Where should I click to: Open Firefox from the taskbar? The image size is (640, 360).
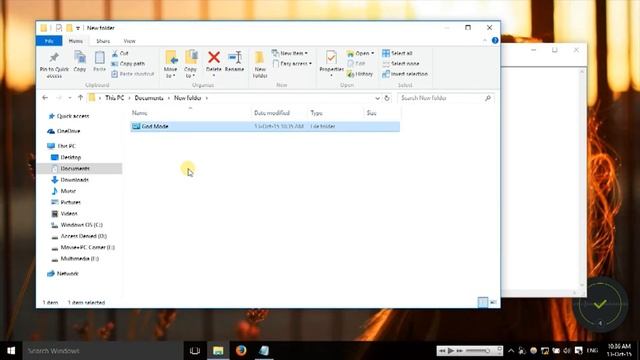241,351
